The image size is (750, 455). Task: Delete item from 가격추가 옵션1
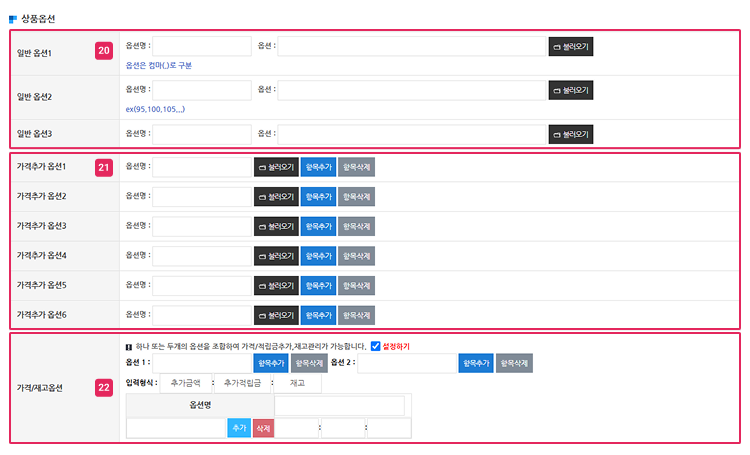(x=356, y=167)
